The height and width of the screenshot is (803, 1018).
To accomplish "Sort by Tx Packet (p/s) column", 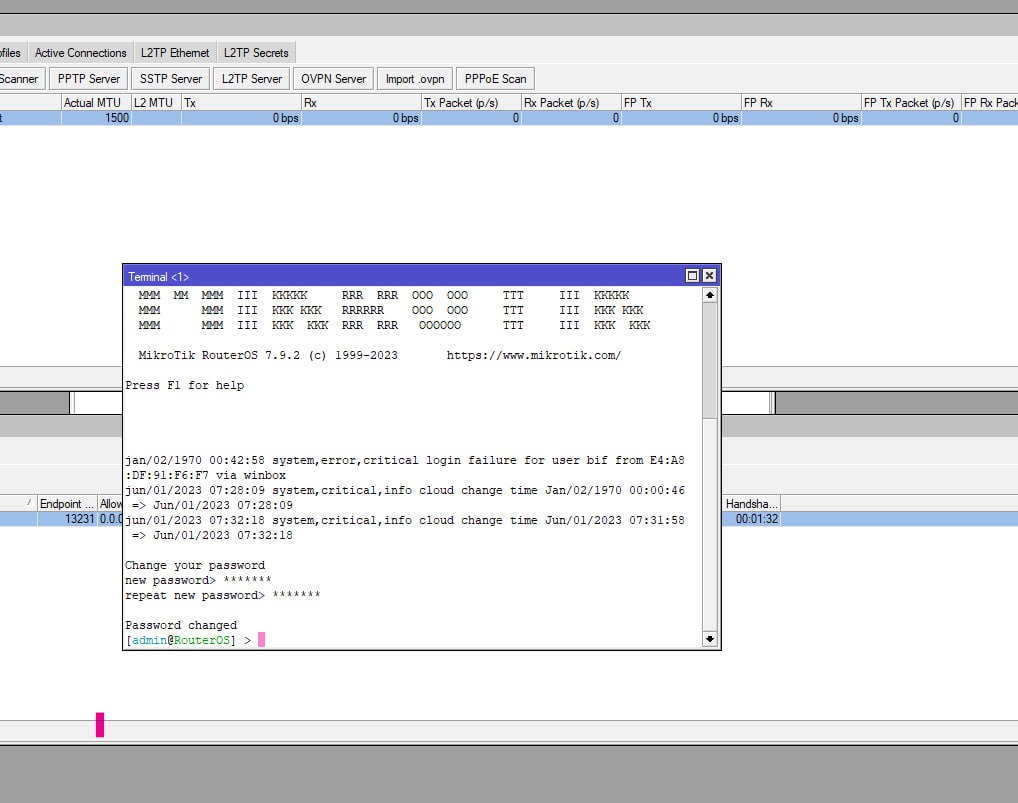I will [x=471, y=103].
